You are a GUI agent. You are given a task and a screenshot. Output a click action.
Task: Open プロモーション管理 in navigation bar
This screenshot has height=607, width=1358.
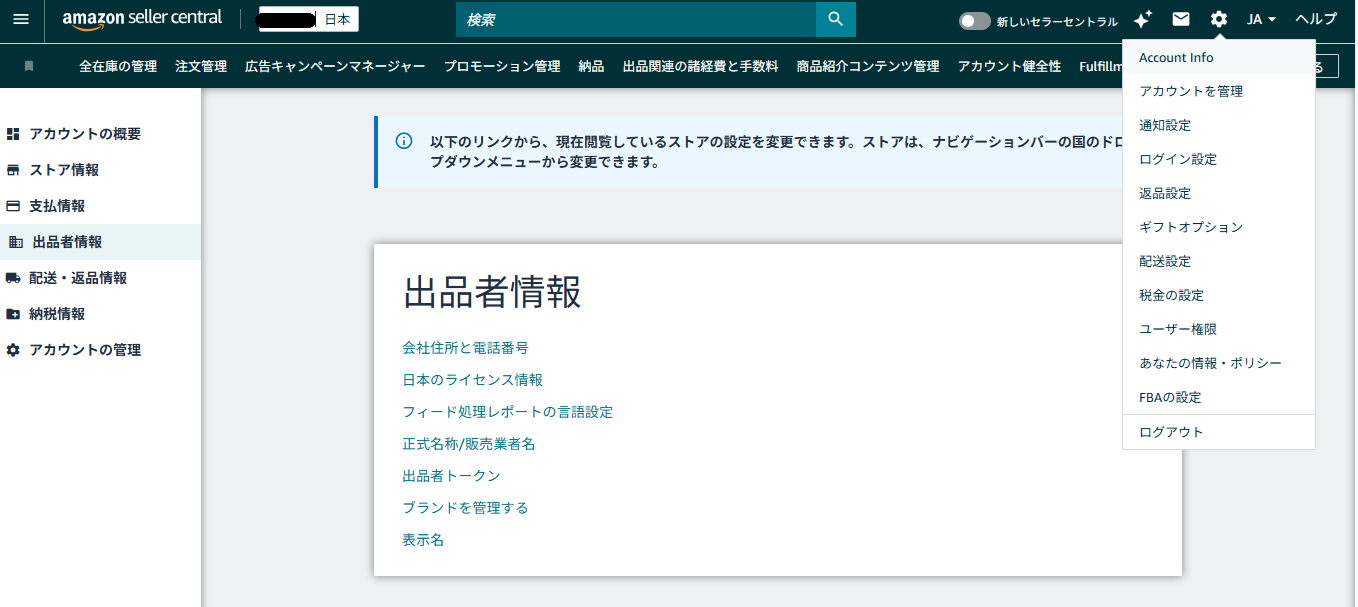click(502, 66)
